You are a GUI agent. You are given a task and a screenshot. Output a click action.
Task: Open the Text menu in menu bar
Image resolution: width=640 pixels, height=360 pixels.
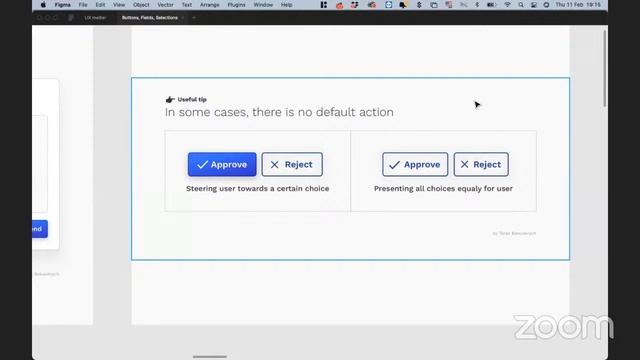pyautogui.click(x=187, y=5)
